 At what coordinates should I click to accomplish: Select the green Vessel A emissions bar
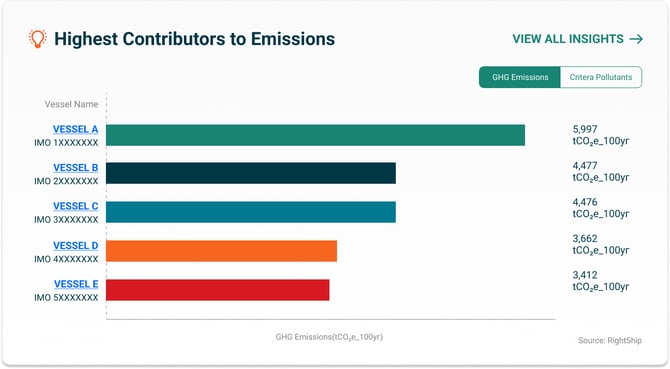click(315, 135)
